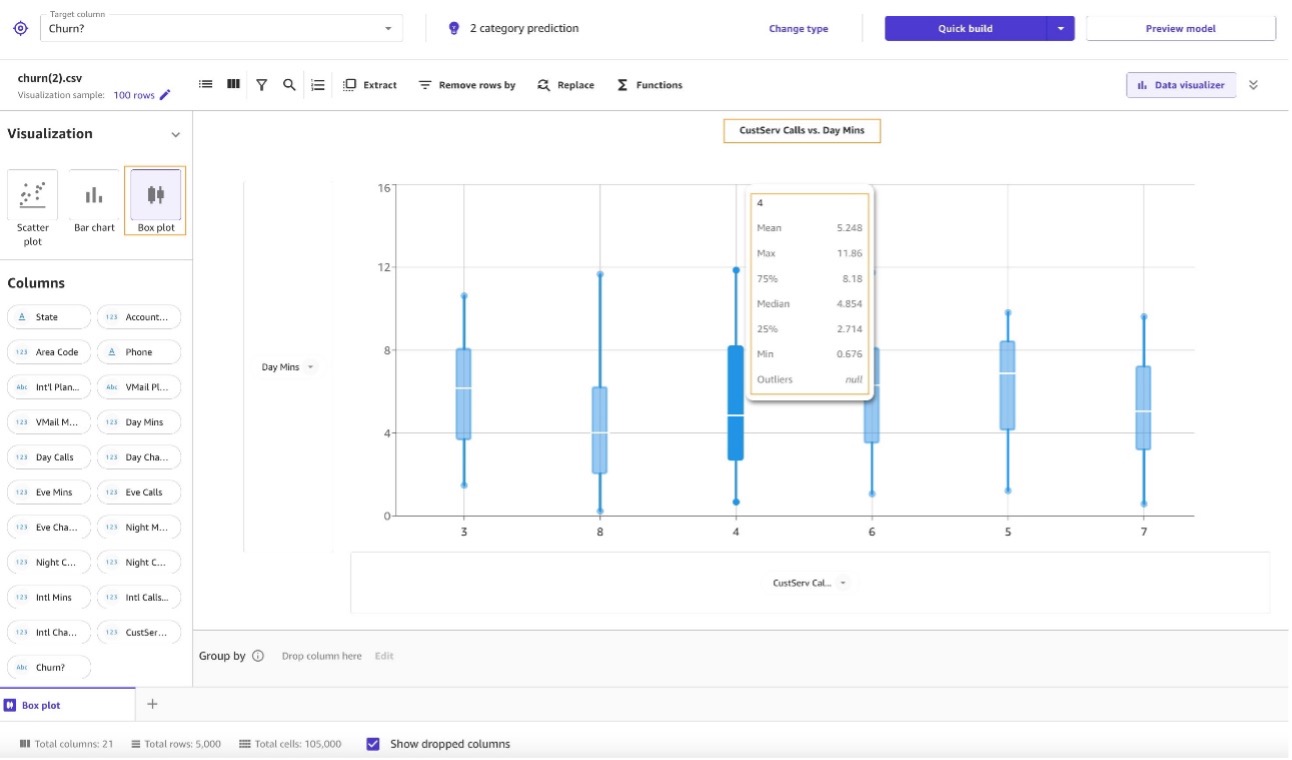Select the Churn? column chip
Viewport: 1292px width, 760px height.
tap(49, 667)
